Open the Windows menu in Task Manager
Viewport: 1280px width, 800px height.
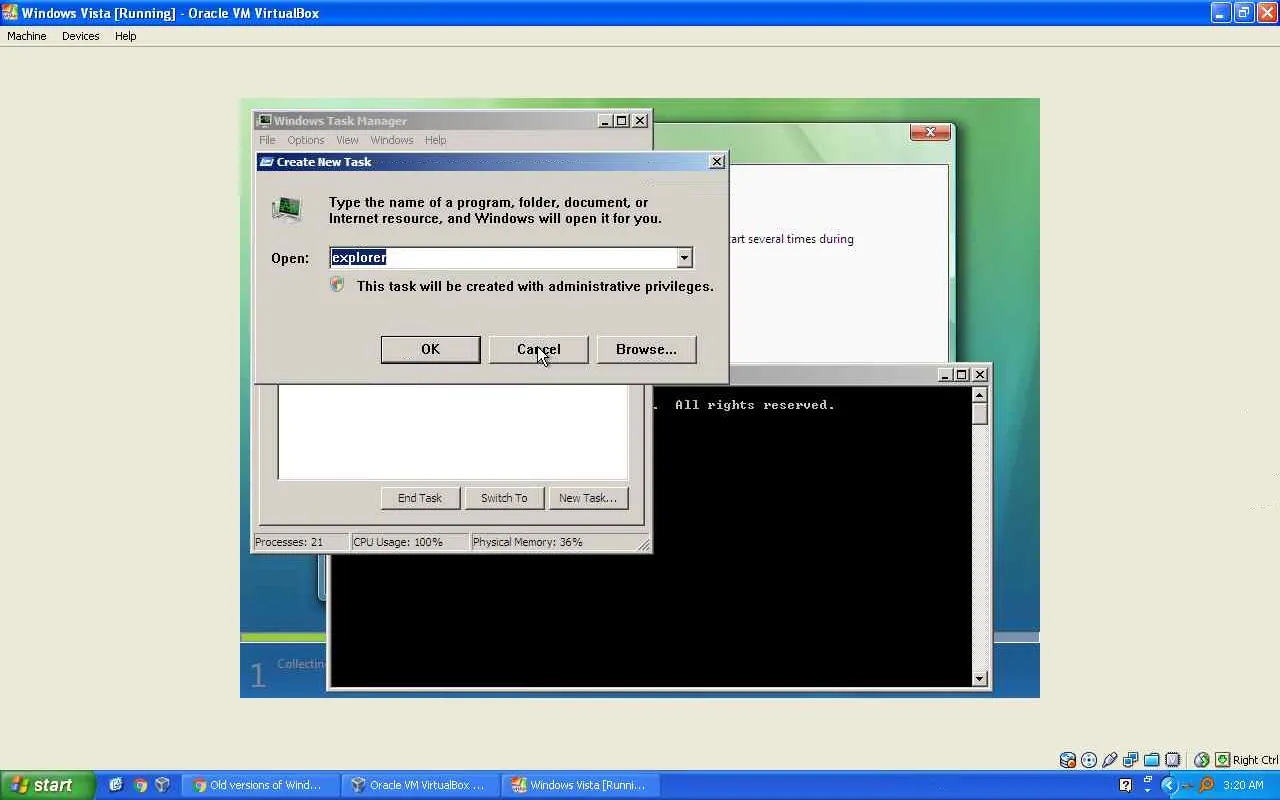392,140
